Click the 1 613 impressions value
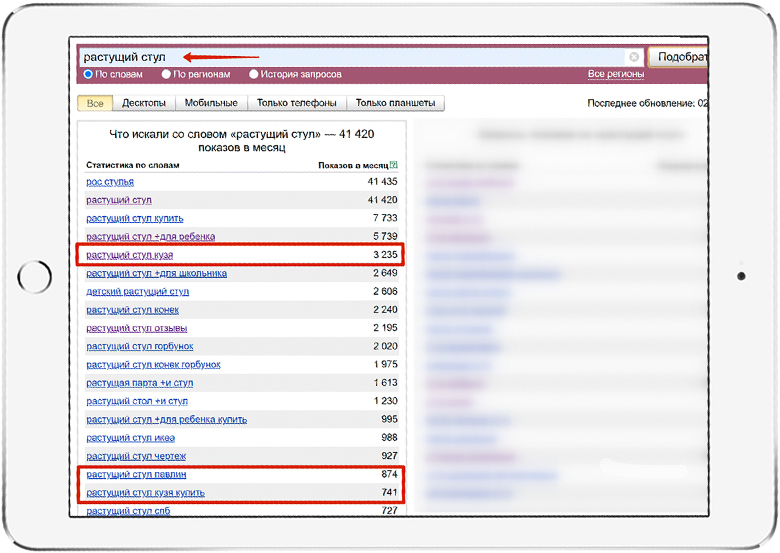This screenshot has width=780, height=553. [386, 382]
